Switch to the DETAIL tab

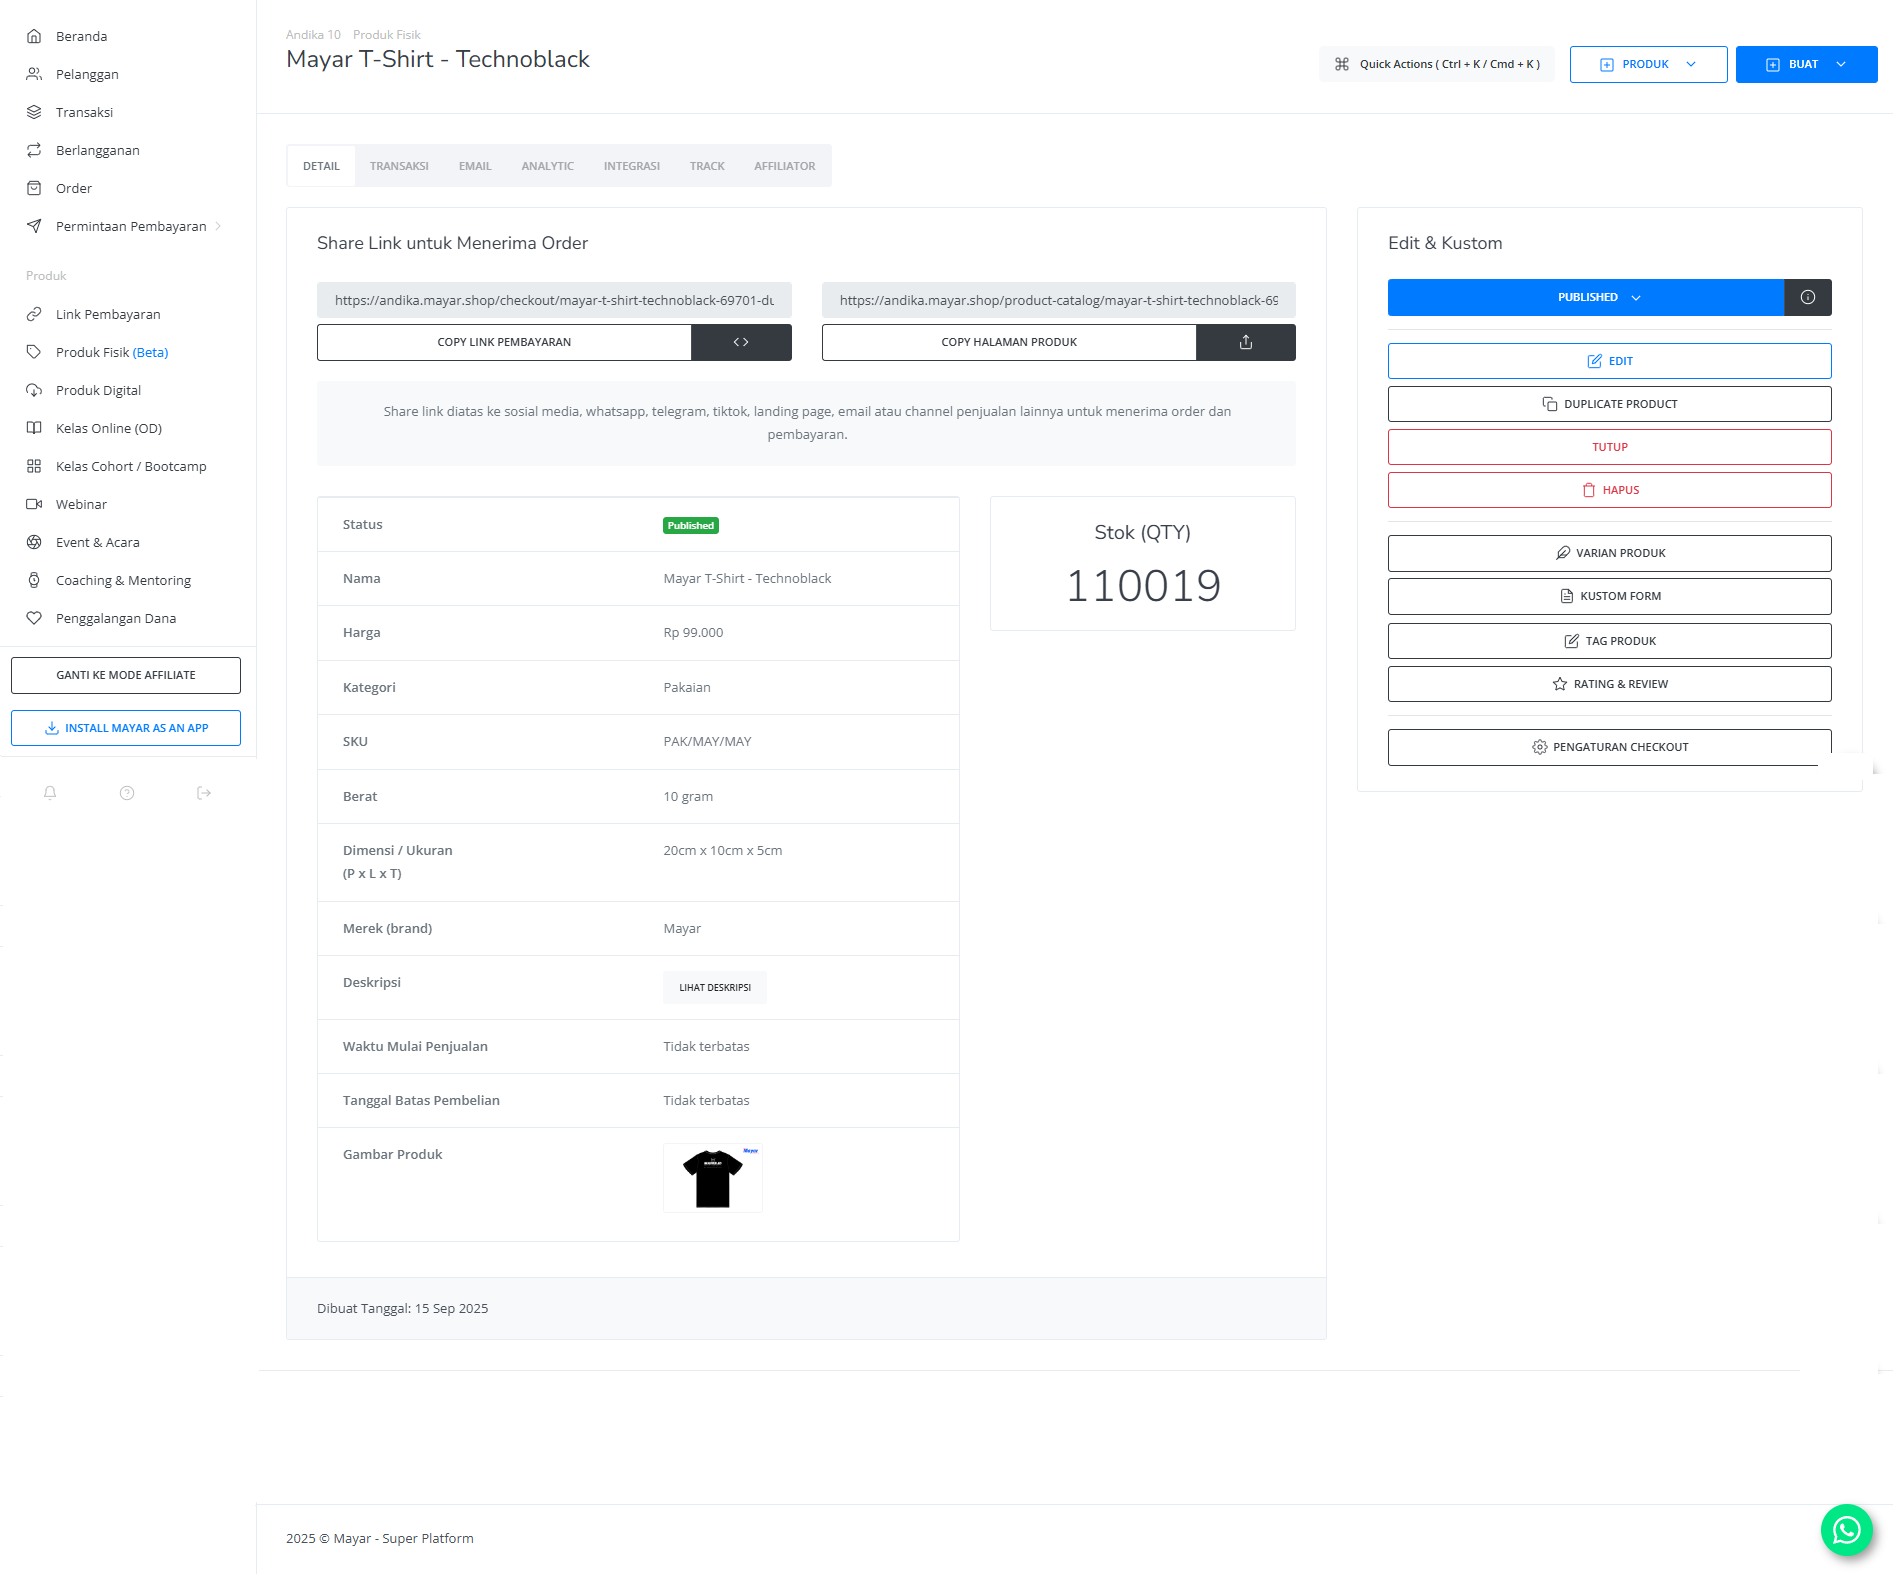(321, 166)
